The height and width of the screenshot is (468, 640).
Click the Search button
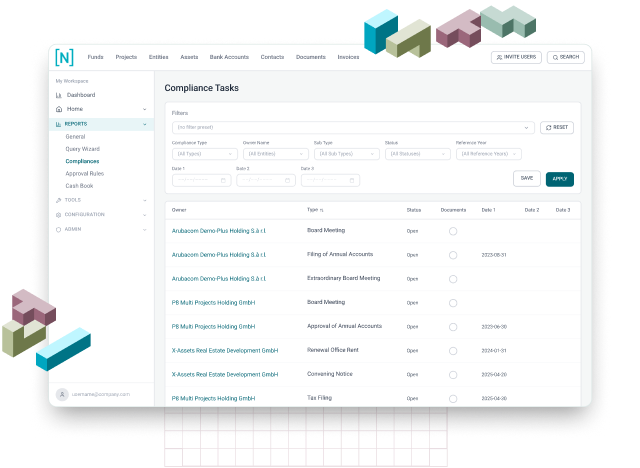tap(566, 58)
